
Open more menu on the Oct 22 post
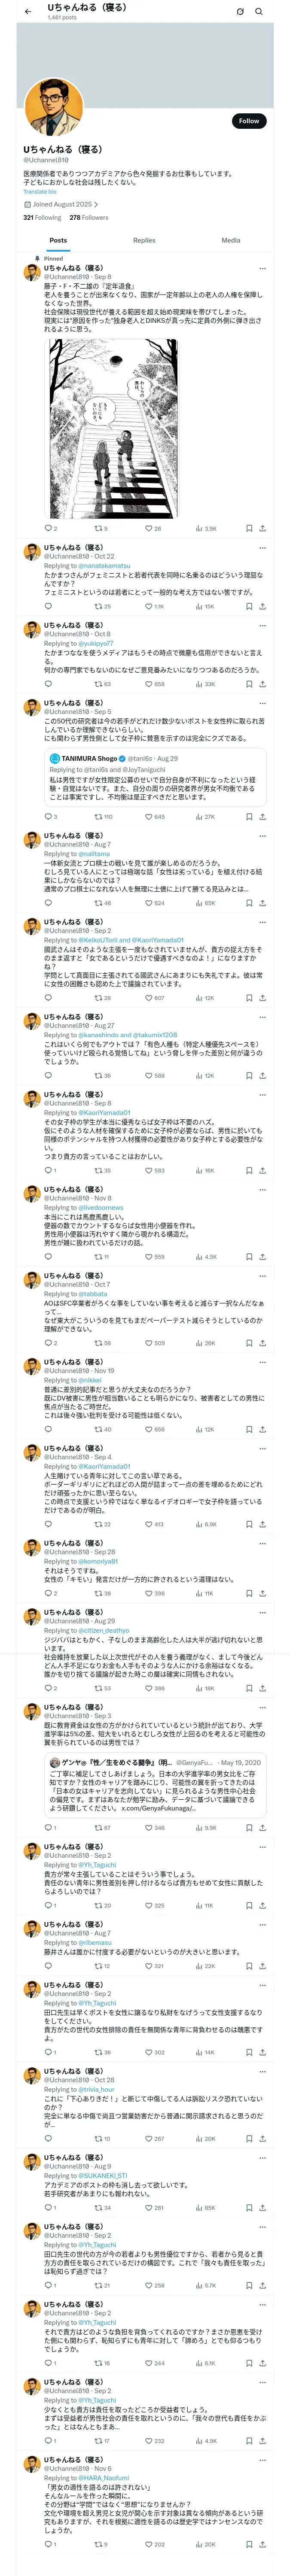click(262, 548)
